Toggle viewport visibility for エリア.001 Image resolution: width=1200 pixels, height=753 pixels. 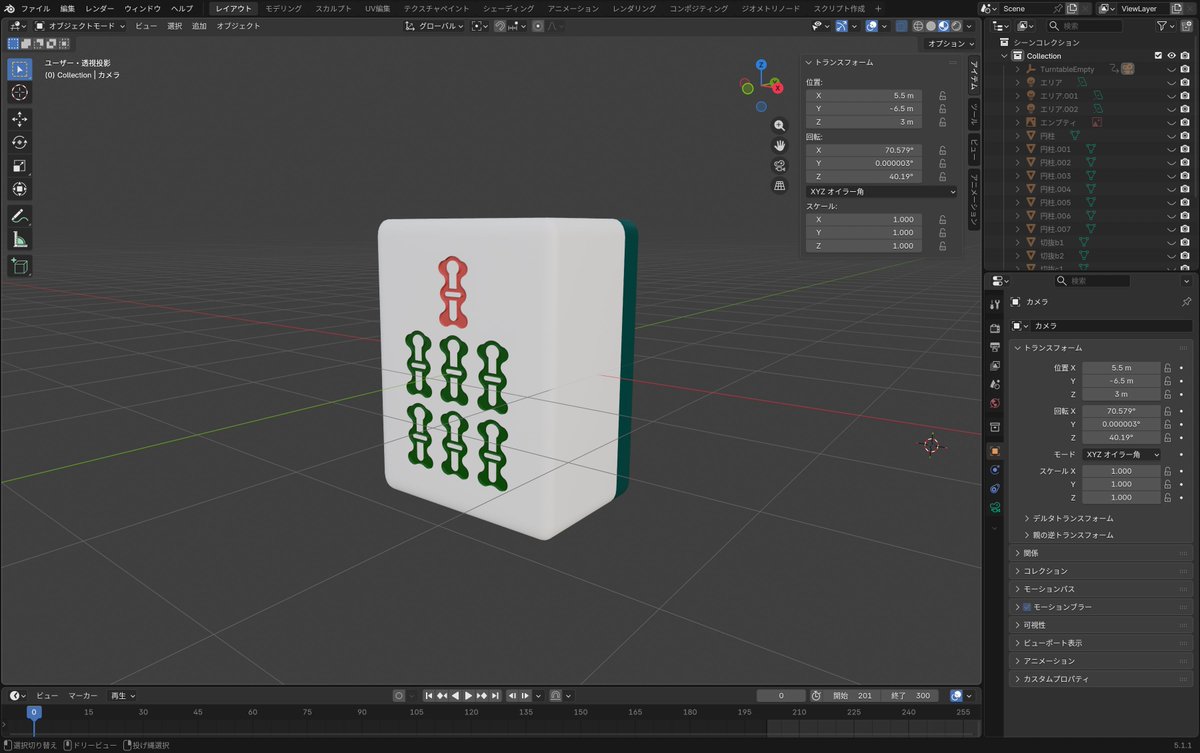1171,96
